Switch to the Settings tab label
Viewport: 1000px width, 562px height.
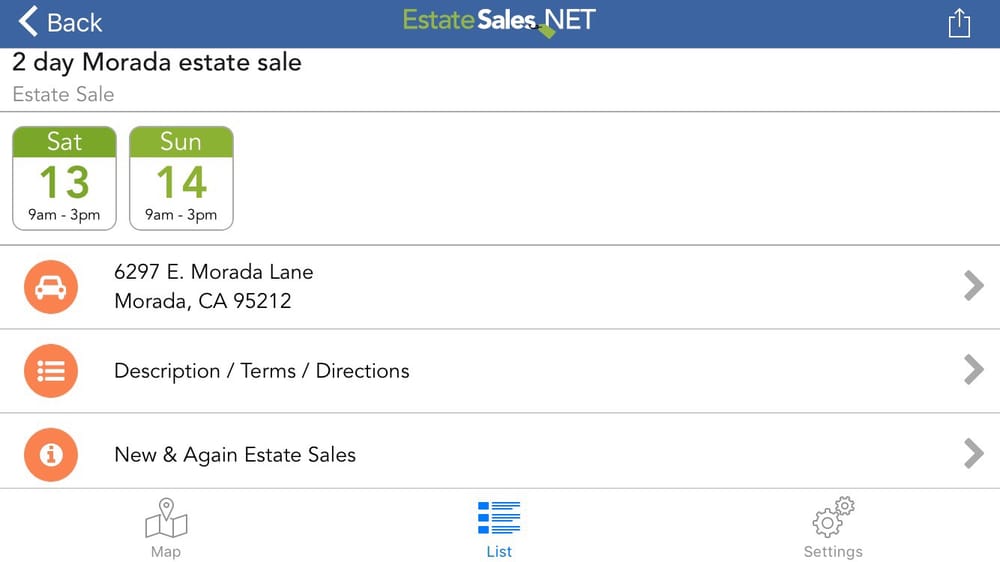click(833, 551)
